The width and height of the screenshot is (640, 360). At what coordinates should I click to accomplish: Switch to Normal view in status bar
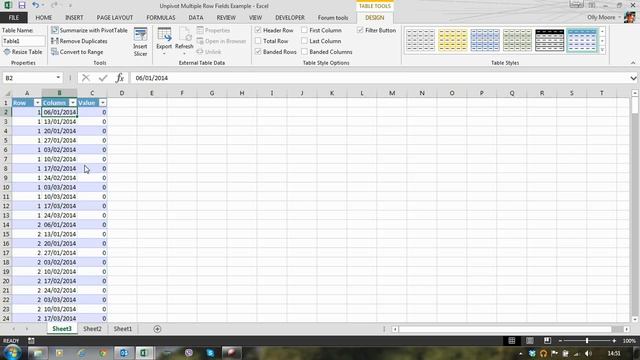[x=512, y=340]
